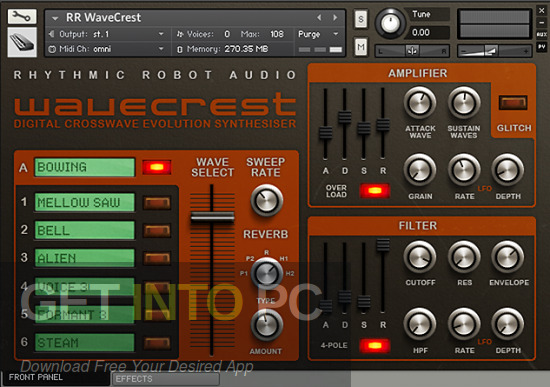Screen dimensions: 550x387
Task: Toggle the 4-Pole filter LED switch
Action: tap(375, 346)
